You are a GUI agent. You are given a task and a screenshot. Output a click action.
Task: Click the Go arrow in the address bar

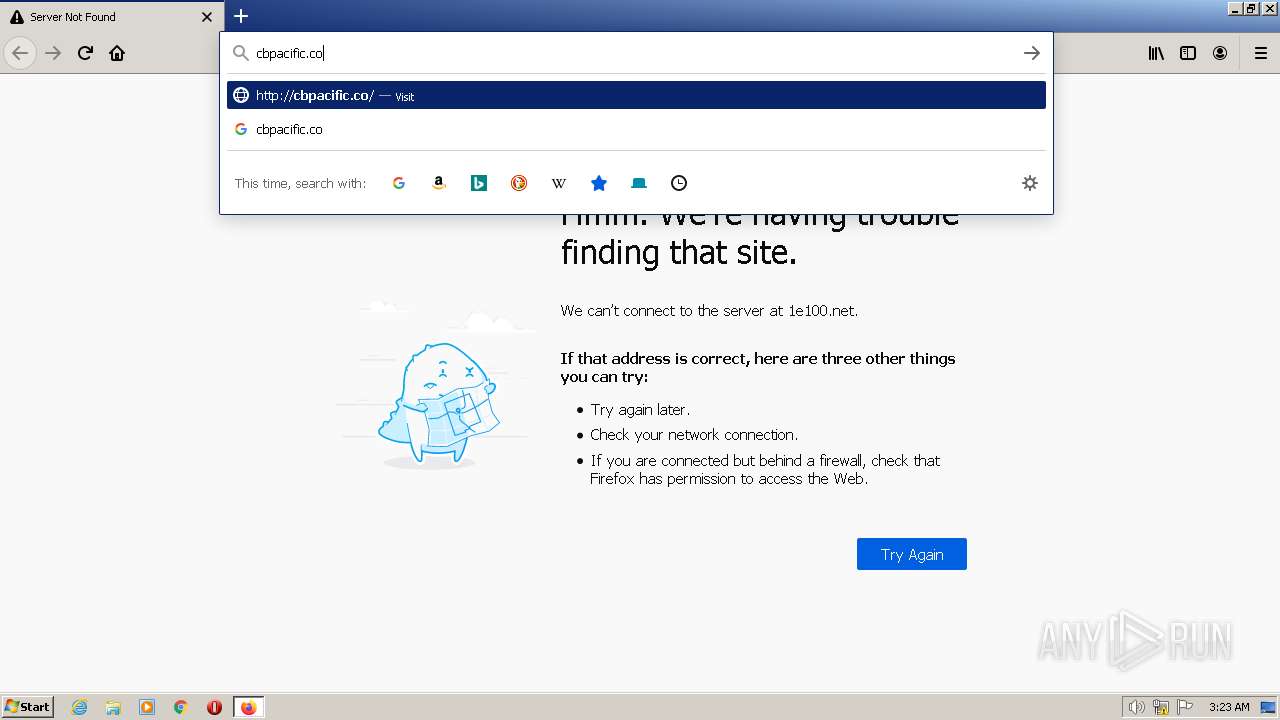click(x=1032, y=53)
